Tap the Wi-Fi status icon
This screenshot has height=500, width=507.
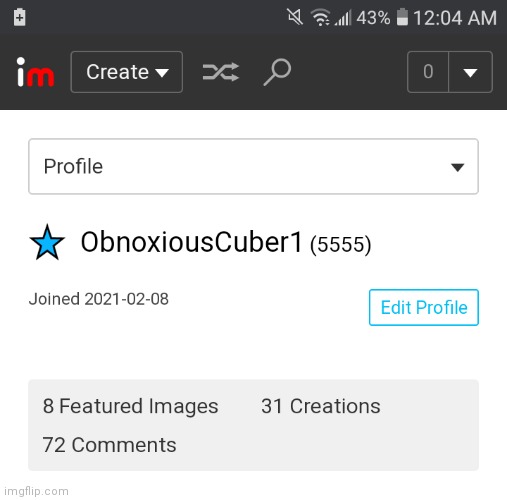[320, 17]
